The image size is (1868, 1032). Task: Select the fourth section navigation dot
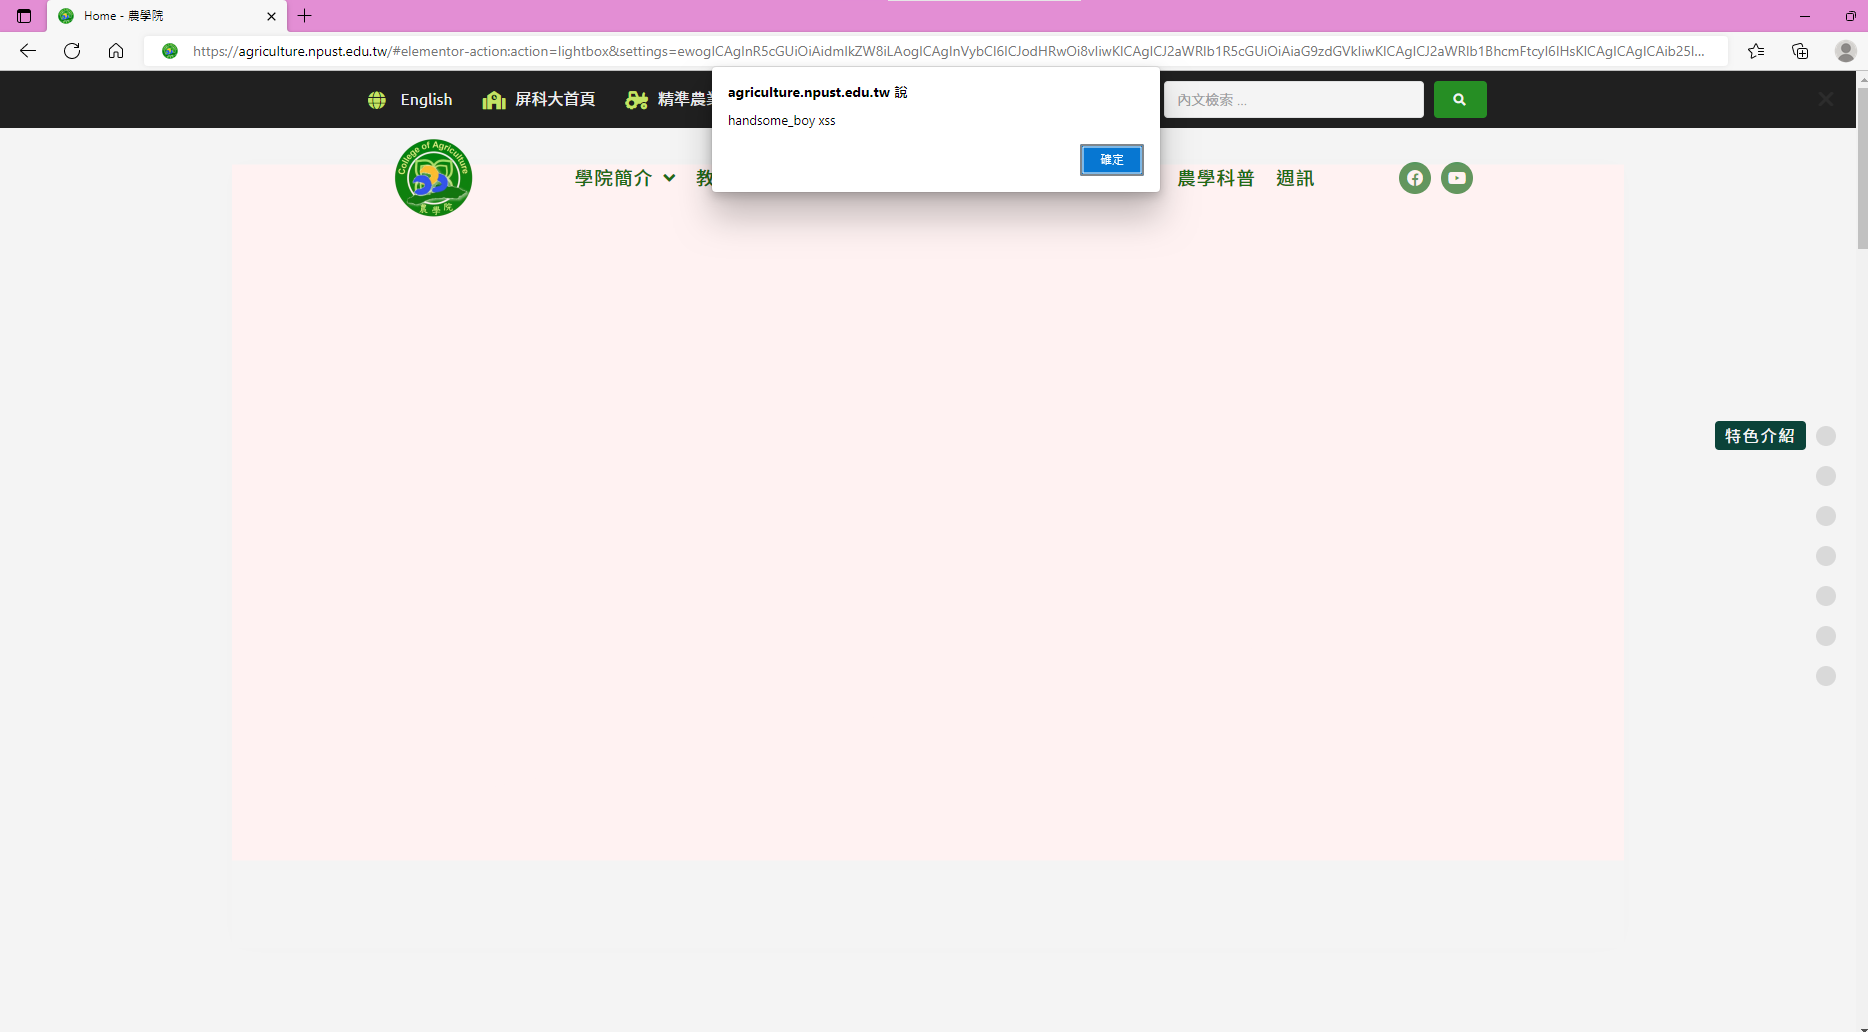[1826, 556]
